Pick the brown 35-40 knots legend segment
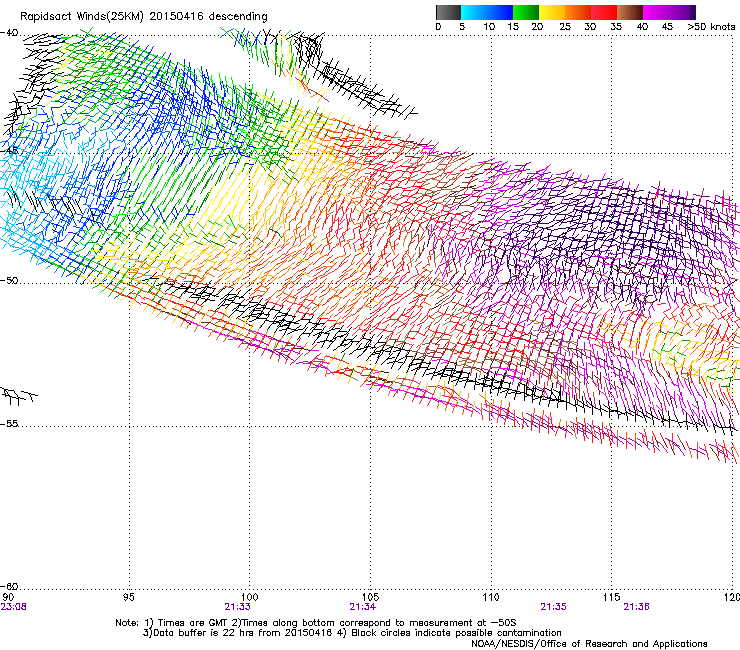Screen dimensions: 740x650 click(x=630, y=12)
